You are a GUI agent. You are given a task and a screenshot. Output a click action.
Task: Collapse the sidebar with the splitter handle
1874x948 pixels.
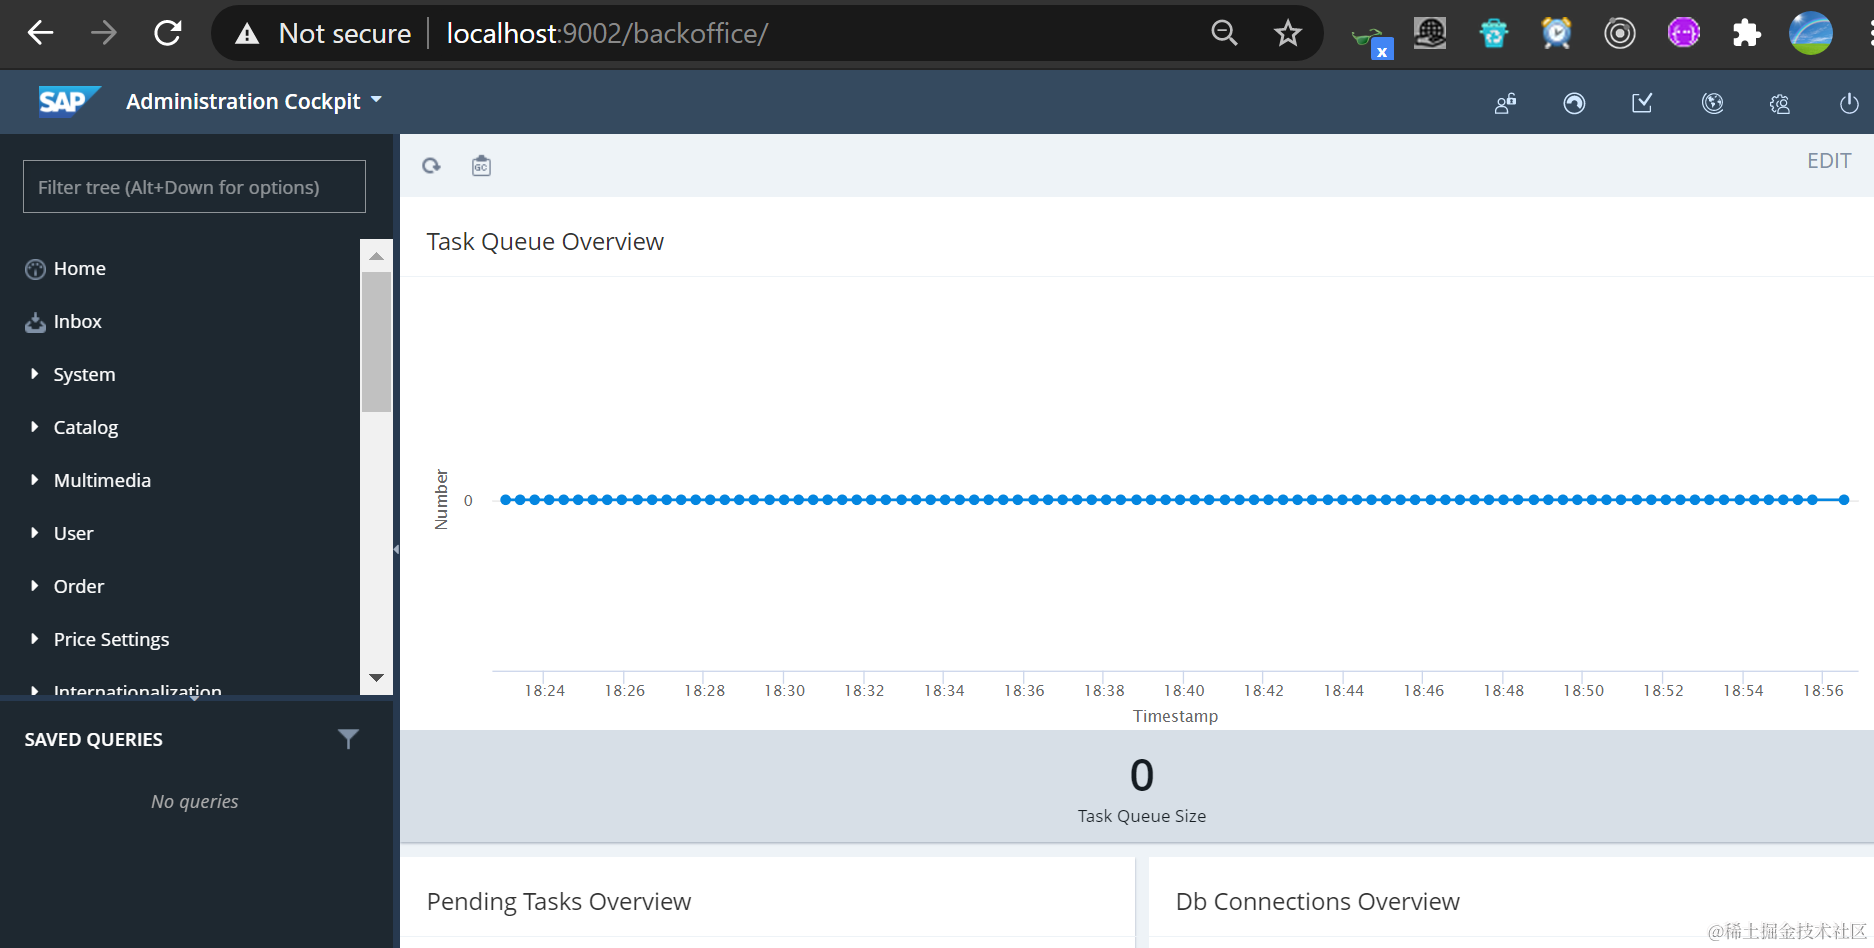(396, 549)
